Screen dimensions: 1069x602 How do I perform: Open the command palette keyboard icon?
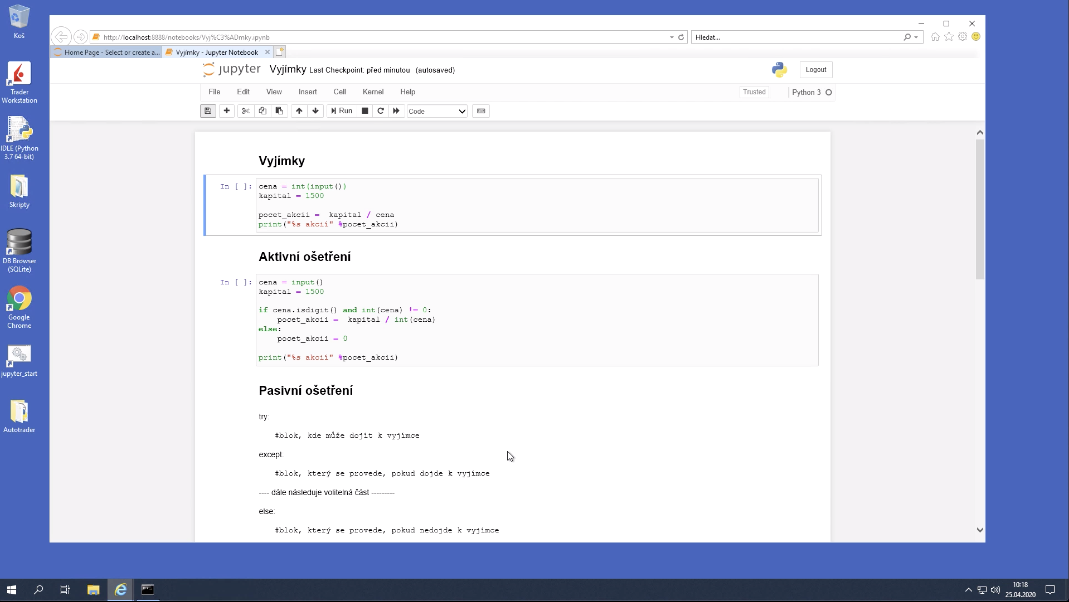[481, 111]
